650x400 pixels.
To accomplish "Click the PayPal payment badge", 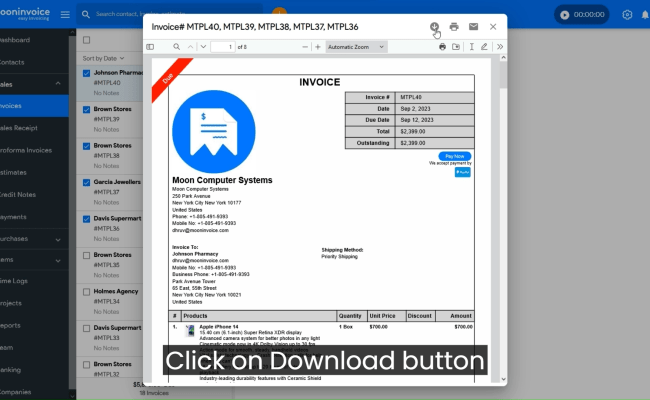I will click(x=463, y=172).
